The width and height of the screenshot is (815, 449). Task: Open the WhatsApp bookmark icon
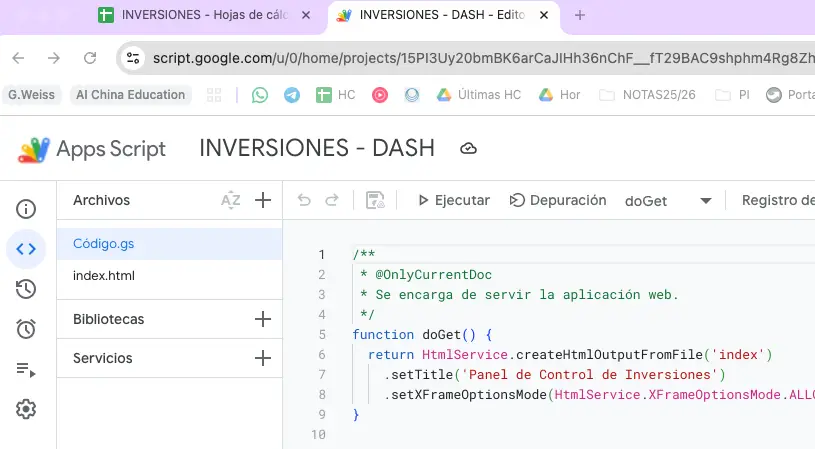260,95
